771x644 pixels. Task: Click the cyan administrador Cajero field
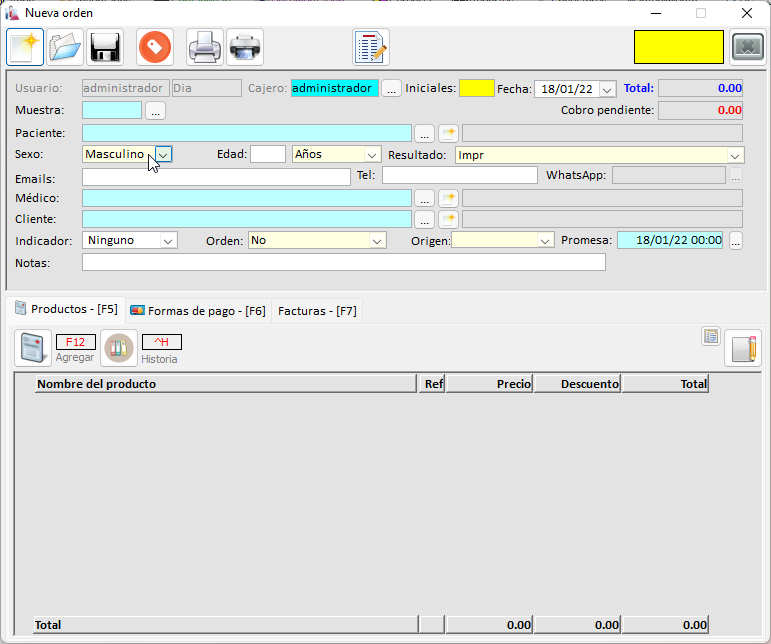point(335,88)
